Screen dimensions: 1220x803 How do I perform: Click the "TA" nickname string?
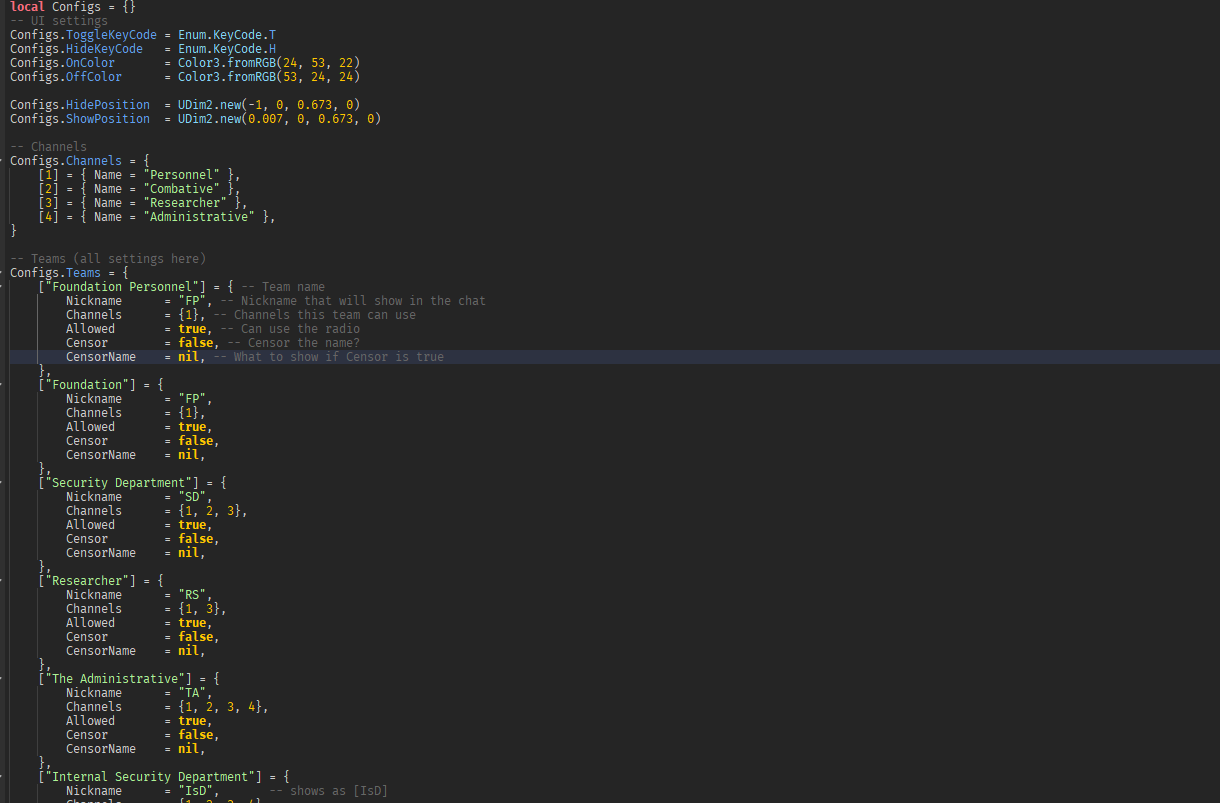pos(192,693)
